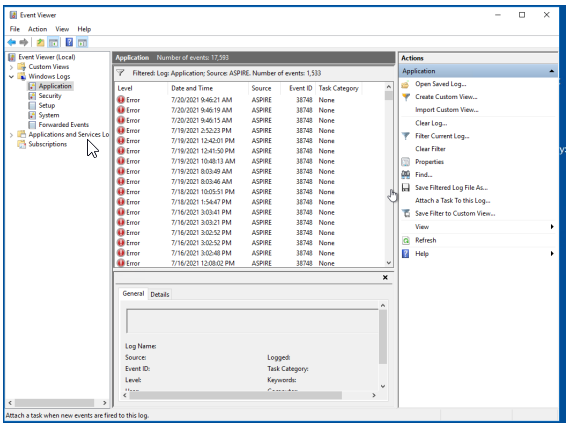This screenshot has width=571, height=428.
Task: Click error icon for 7/19/2021 2:52:23 PM event
Action: 121,130
